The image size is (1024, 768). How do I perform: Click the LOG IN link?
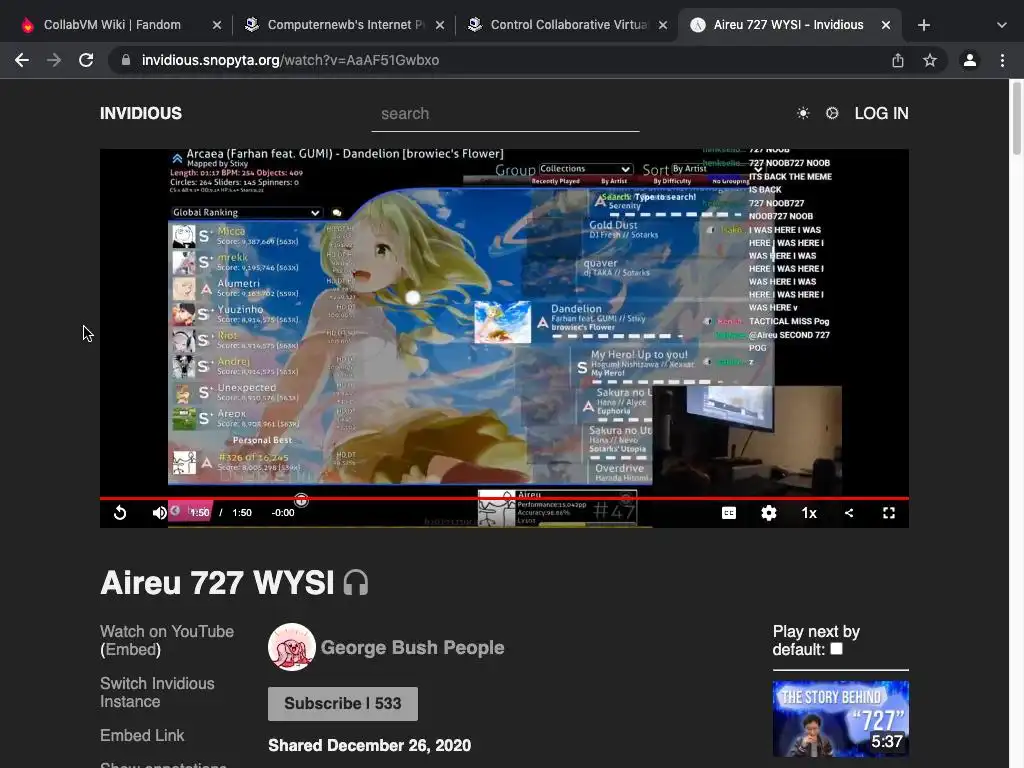coord(882,113)
